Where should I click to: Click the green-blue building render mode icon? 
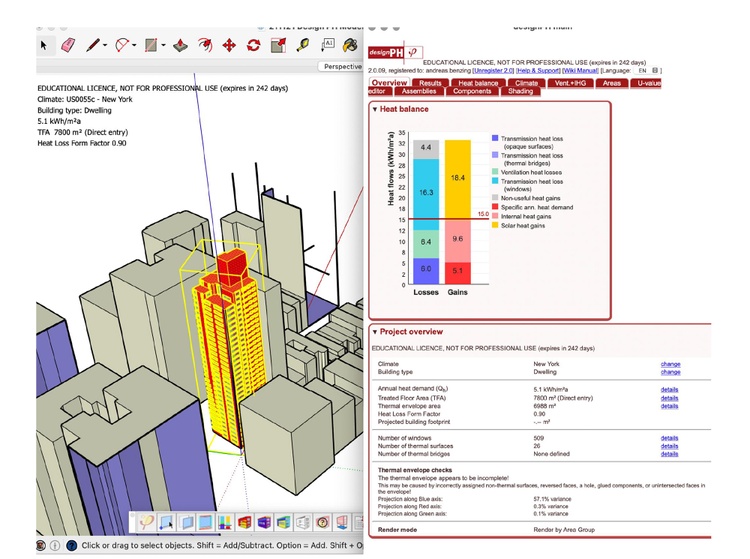coord(284,522)
